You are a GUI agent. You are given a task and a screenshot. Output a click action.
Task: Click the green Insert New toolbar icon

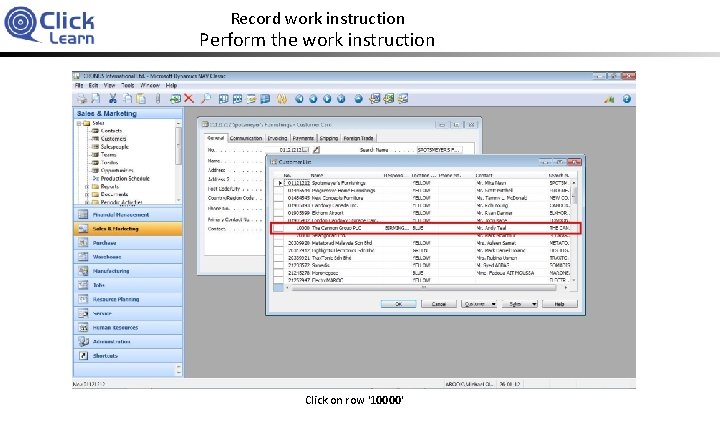pos(175,99)
